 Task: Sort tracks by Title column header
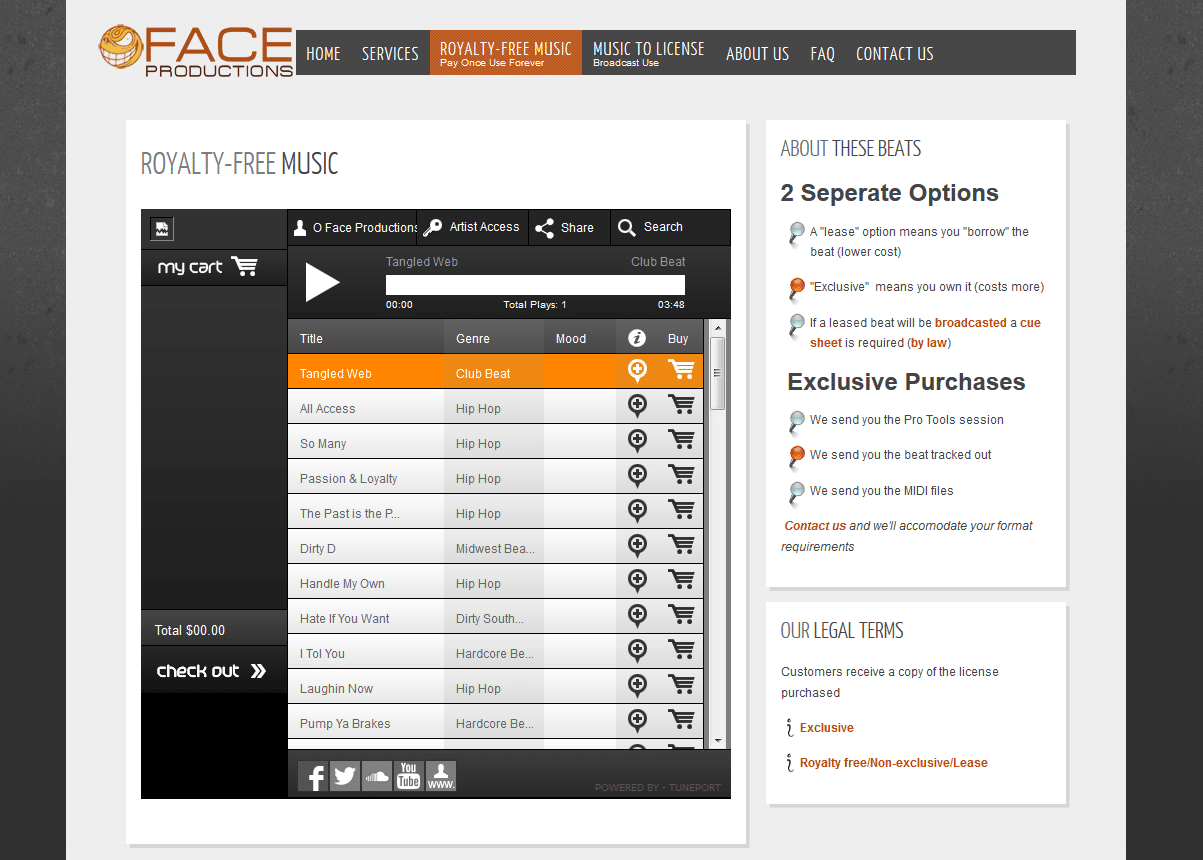click(x=312, y=339)
